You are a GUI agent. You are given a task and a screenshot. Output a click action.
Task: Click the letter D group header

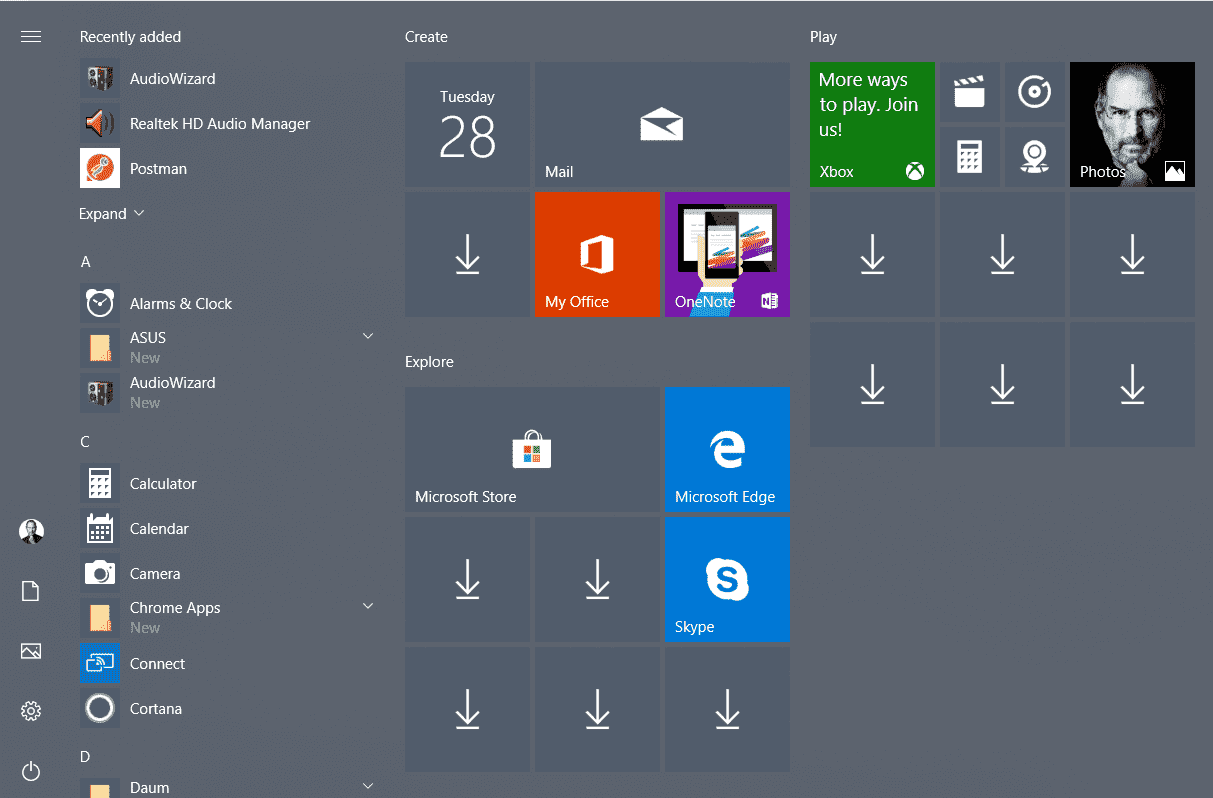pos(85,757)
